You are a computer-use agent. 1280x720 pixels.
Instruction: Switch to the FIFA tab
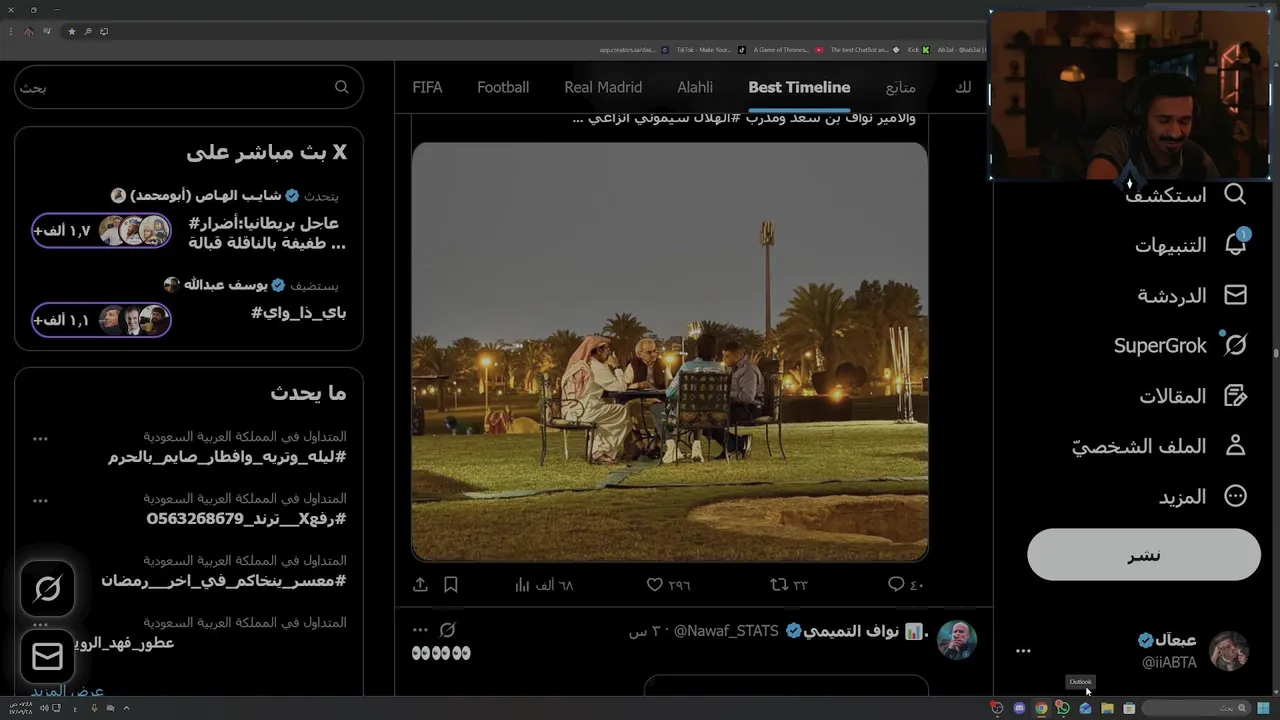(x=427, y=87)
